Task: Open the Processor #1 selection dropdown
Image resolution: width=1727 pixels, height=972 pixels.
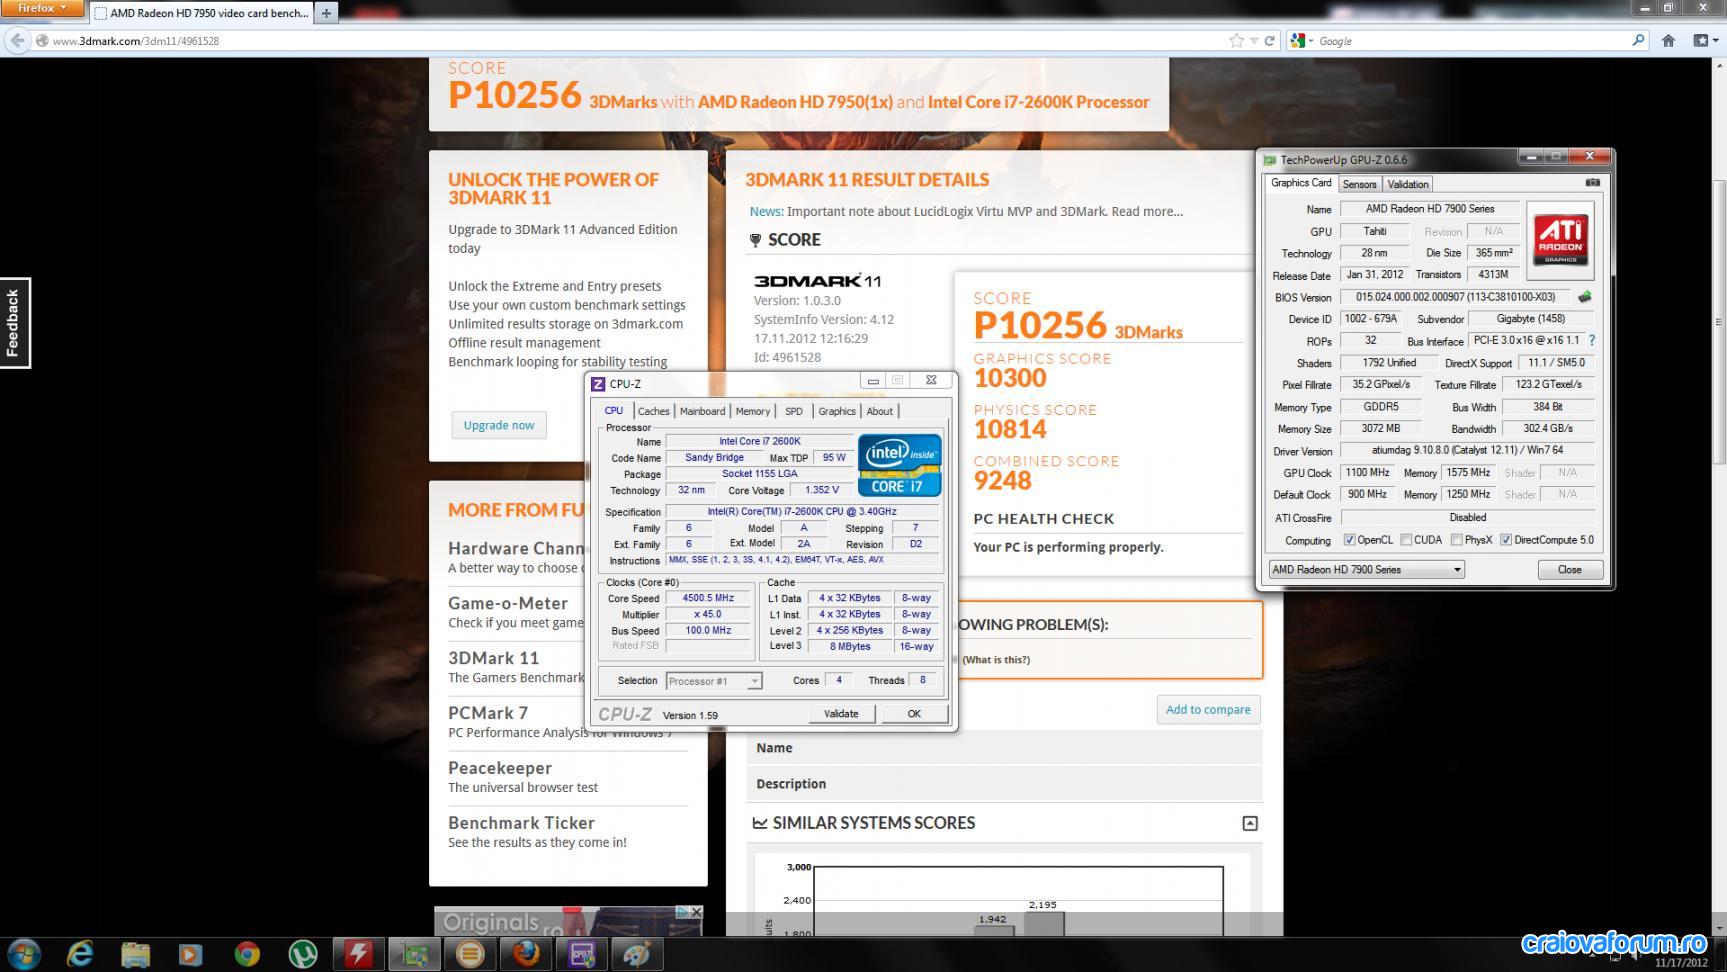Action: 713,681
